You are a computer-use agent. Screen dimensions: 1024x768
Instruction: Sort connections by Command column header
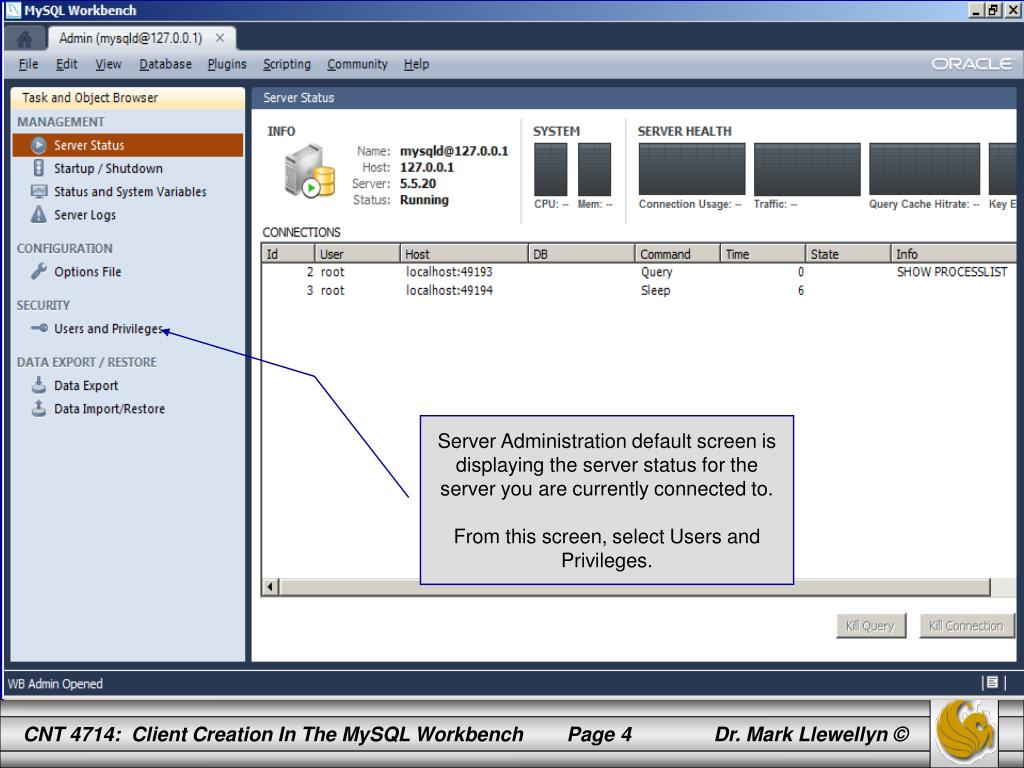tap(677, 253)
